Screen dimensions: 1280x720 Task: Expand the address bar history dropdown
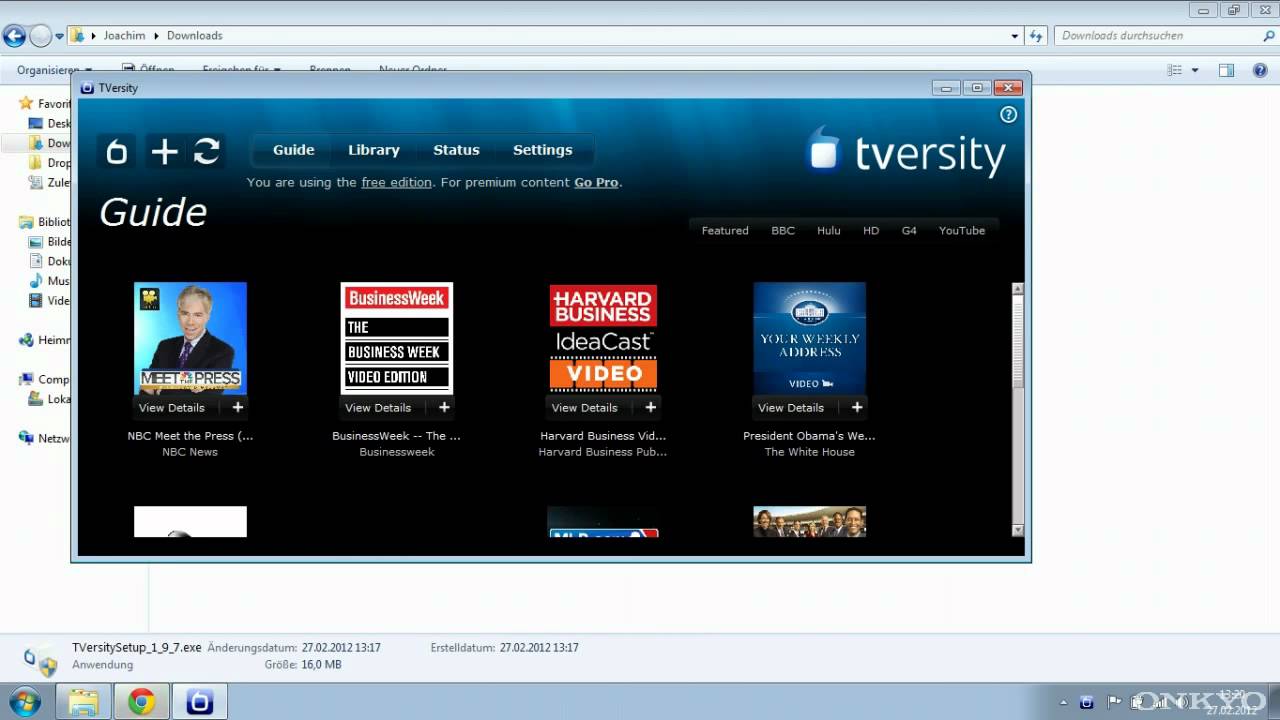(x=1015, y=36)
